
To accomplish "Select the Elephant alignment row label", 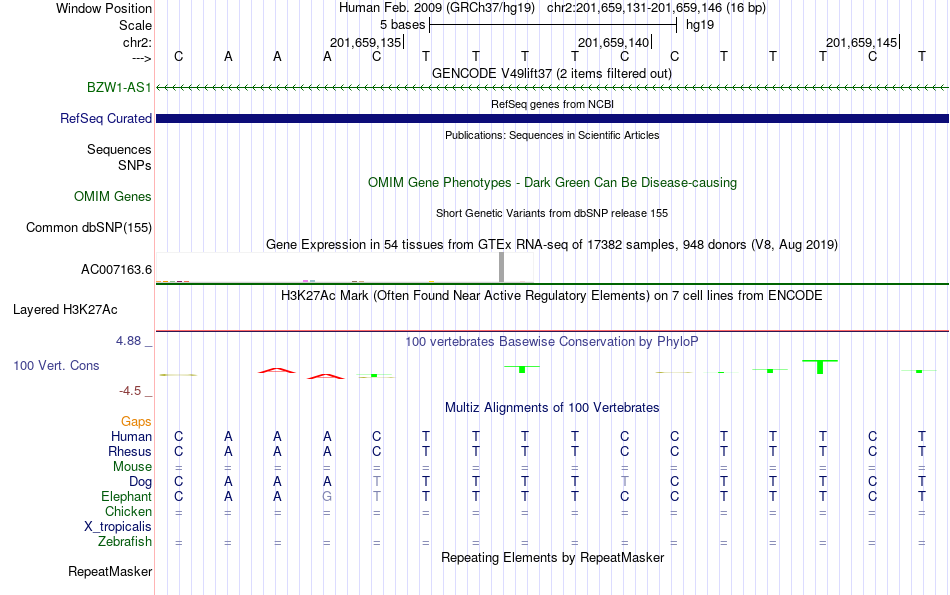I will 127,497.
